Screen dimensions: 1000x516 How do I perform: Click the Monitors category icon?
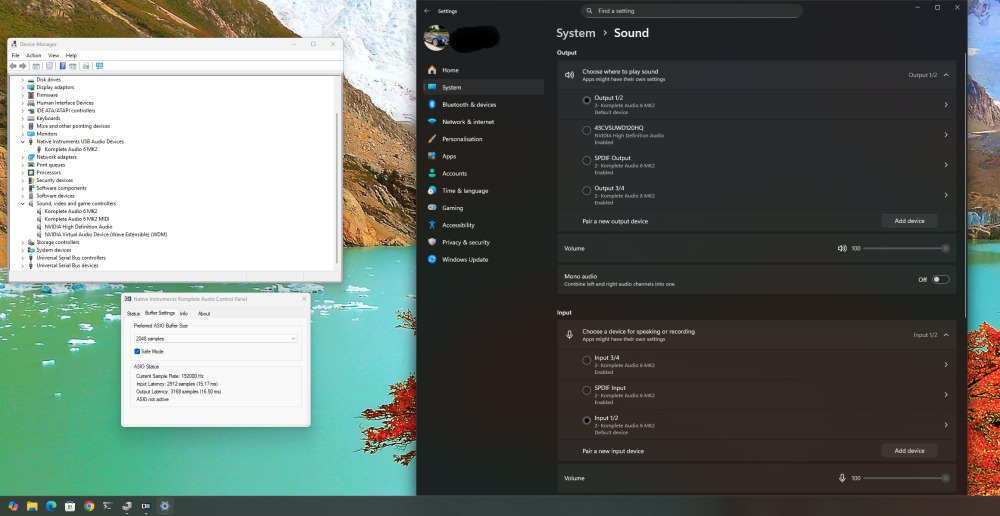31,134
